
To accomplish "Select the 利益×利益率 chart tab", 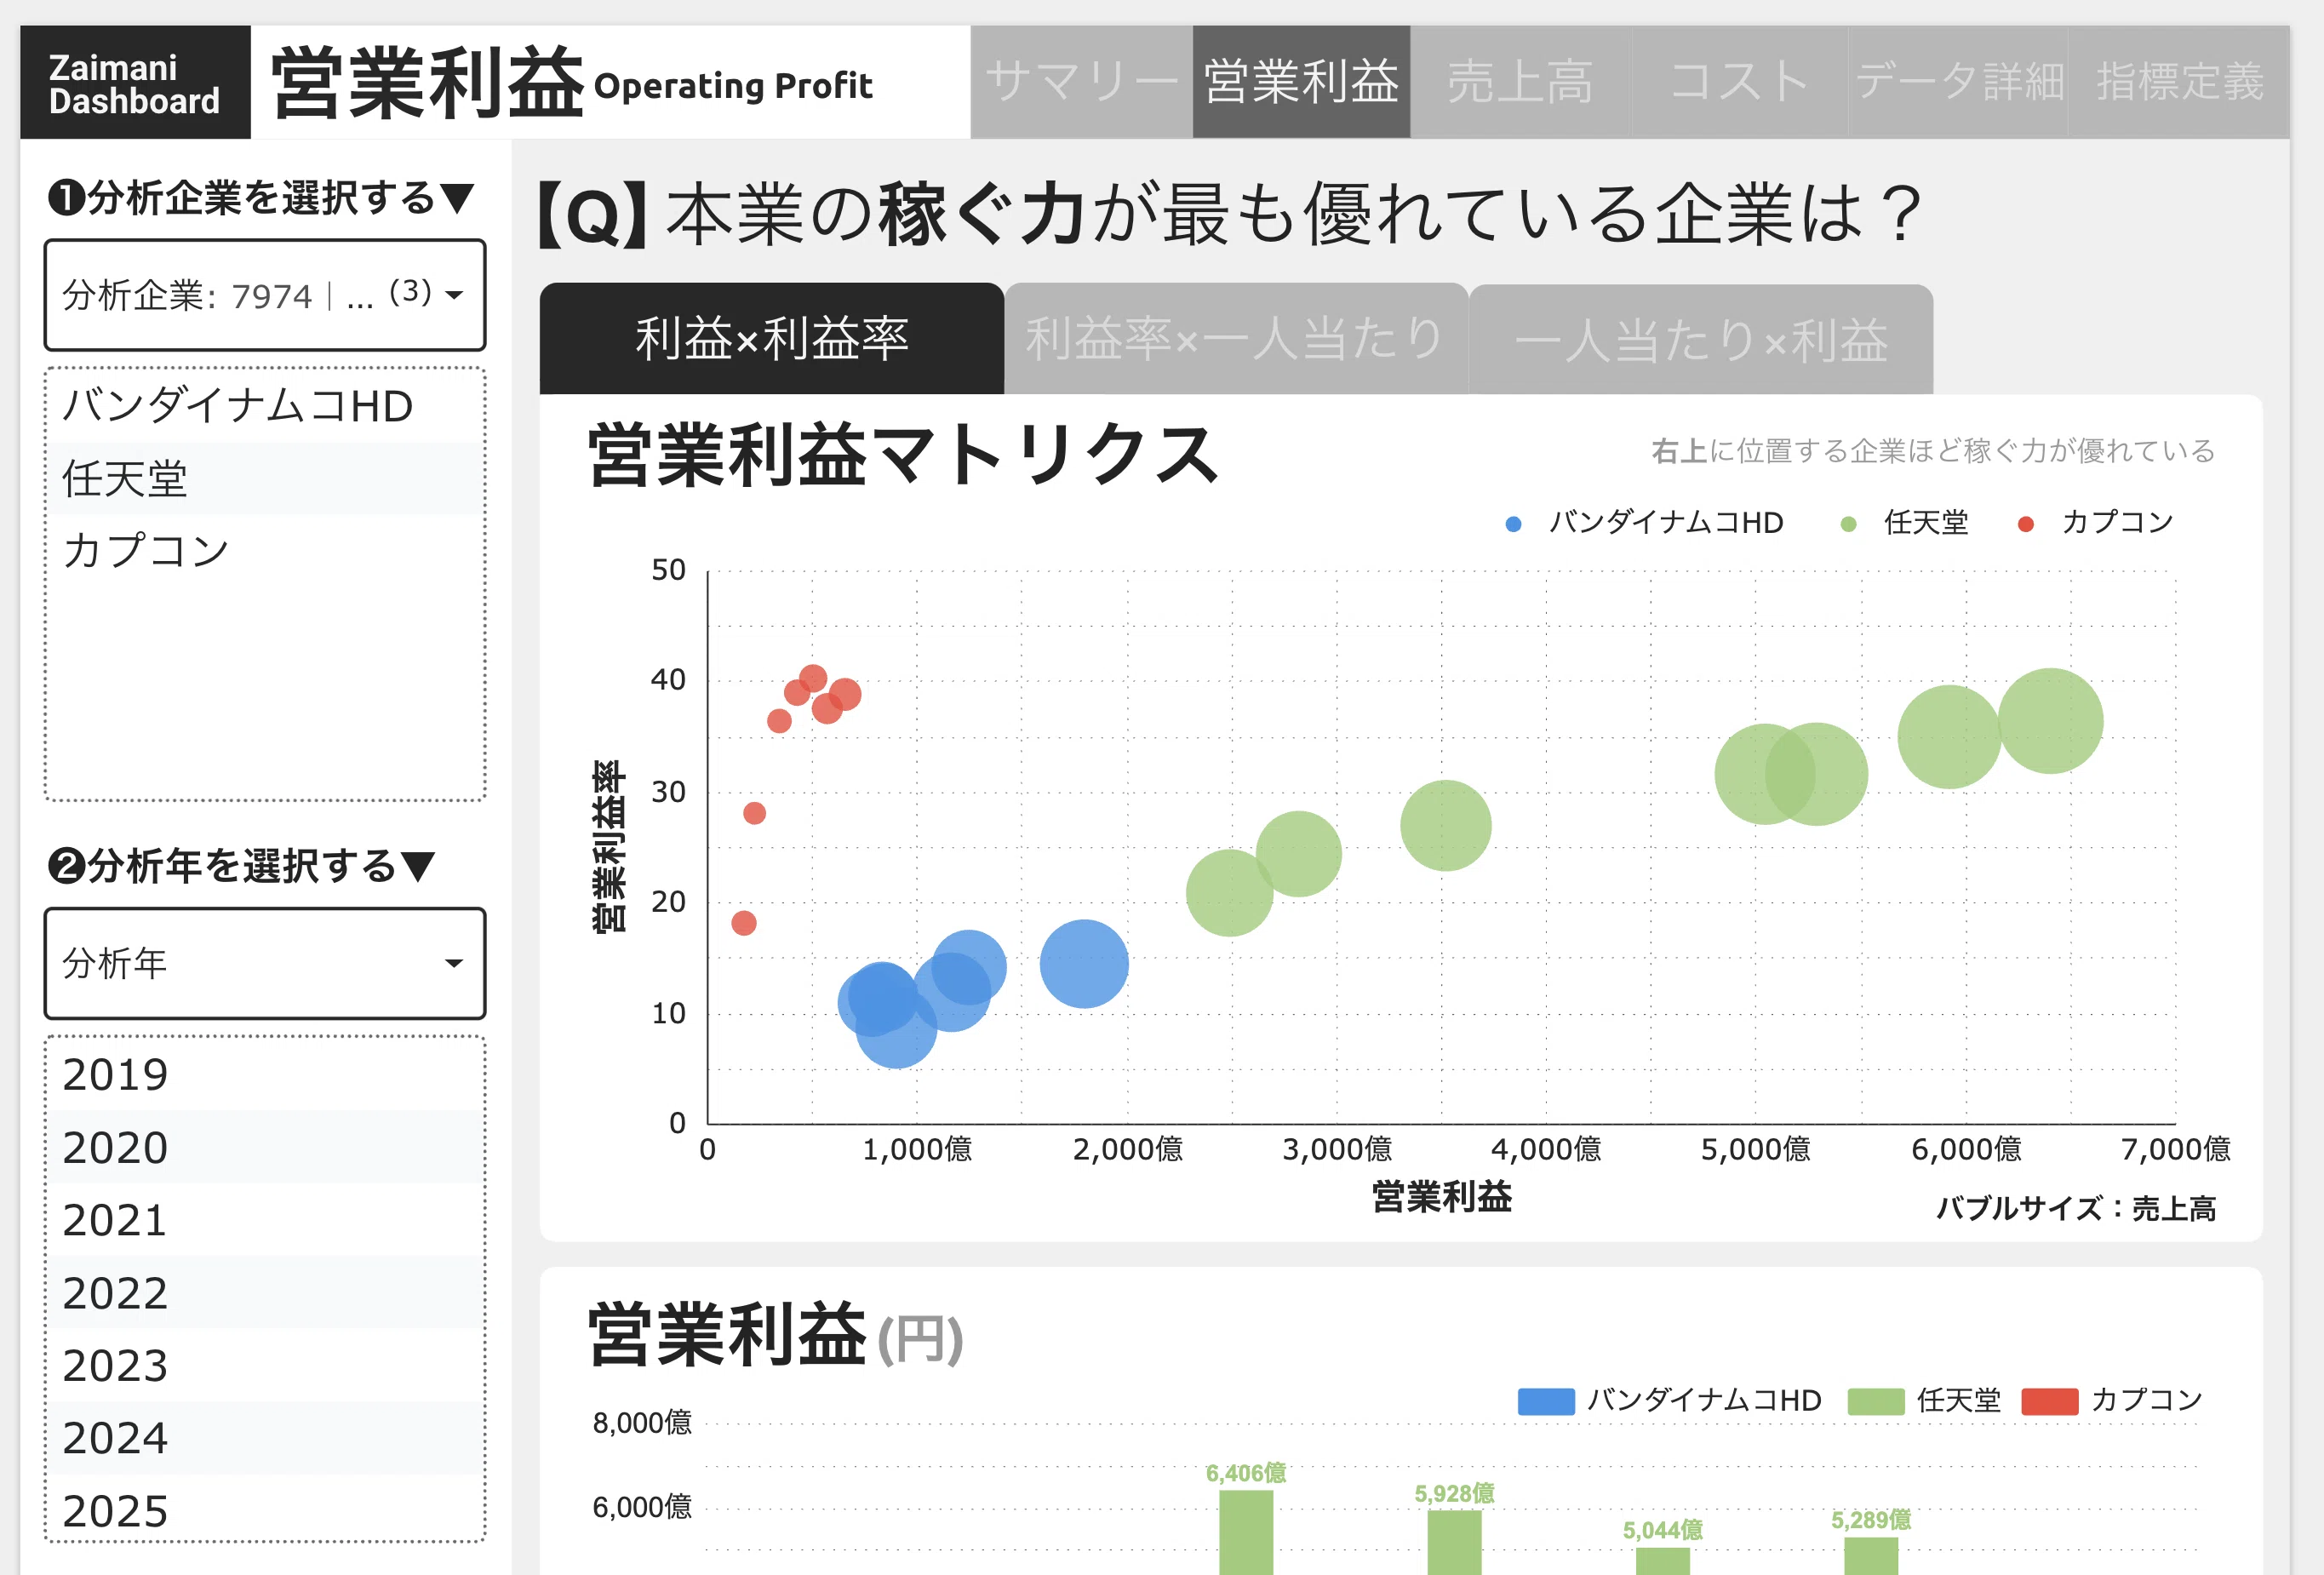I will [x=771, y=339].
